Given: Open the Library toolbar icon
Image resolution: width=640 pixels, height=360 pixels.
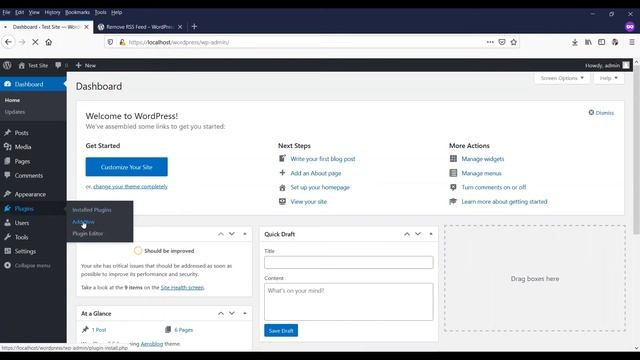Looking at the screenshot, I should [x=588, y=42].
